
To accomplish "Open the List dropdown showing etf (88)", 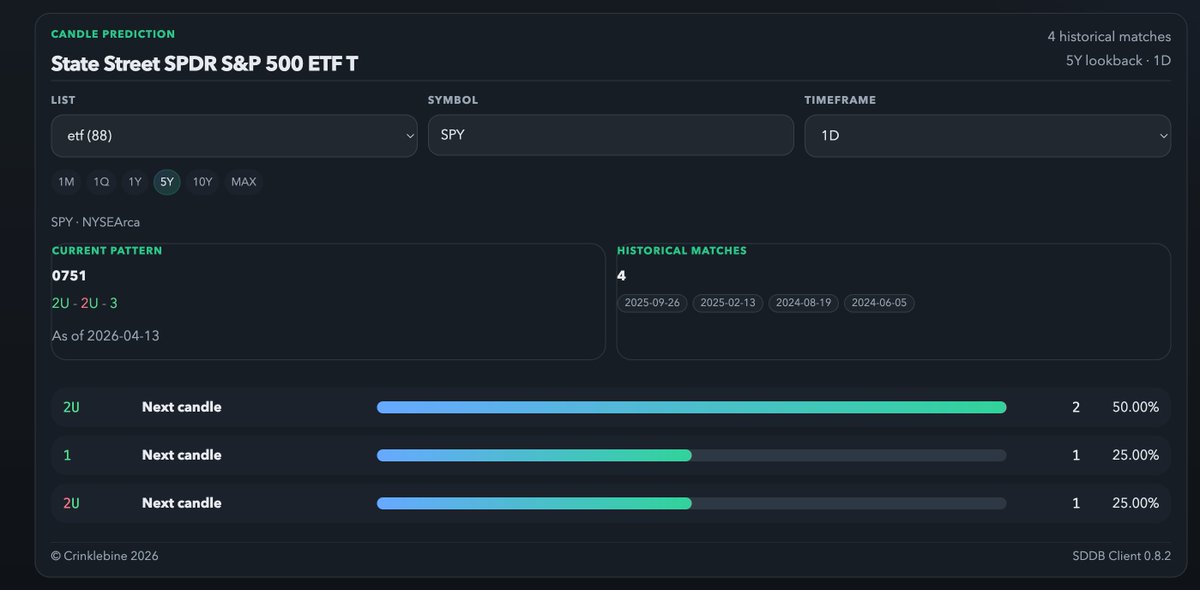I will click(x=234, y=135).
